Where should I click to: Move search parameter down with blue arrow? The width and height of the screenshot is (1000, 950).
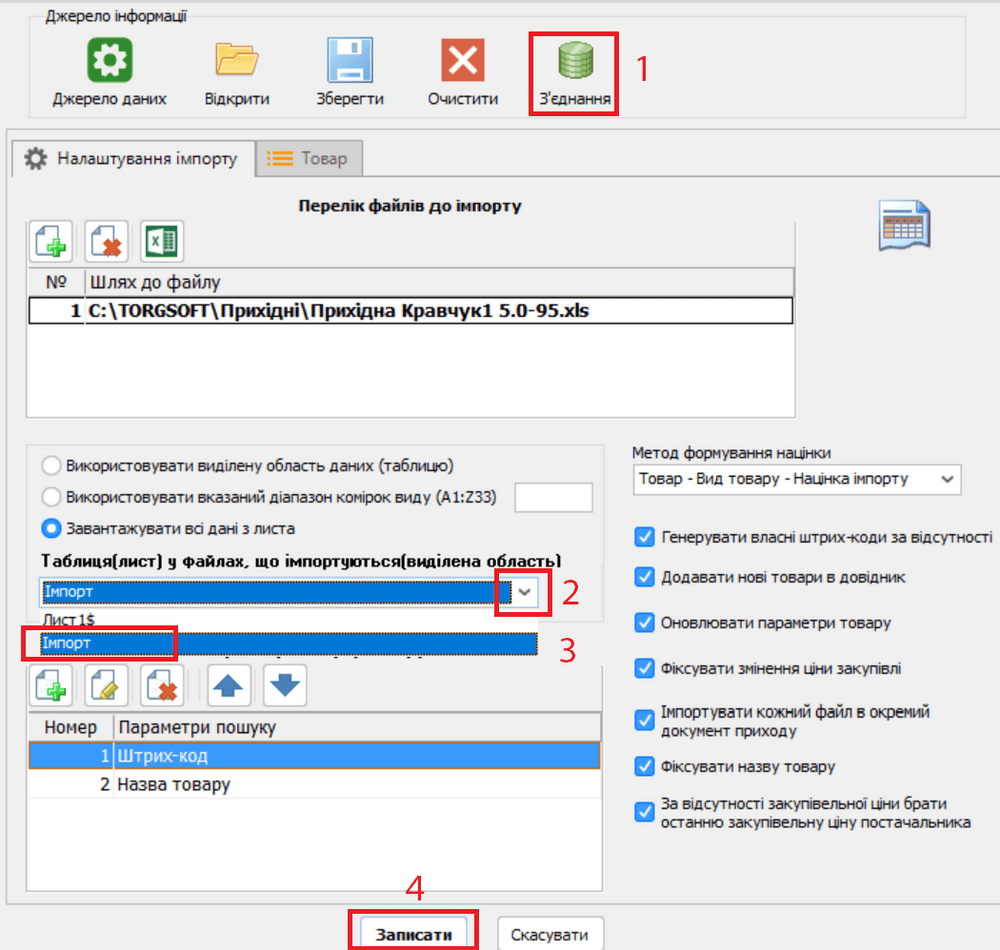click(x=285, y=685)
